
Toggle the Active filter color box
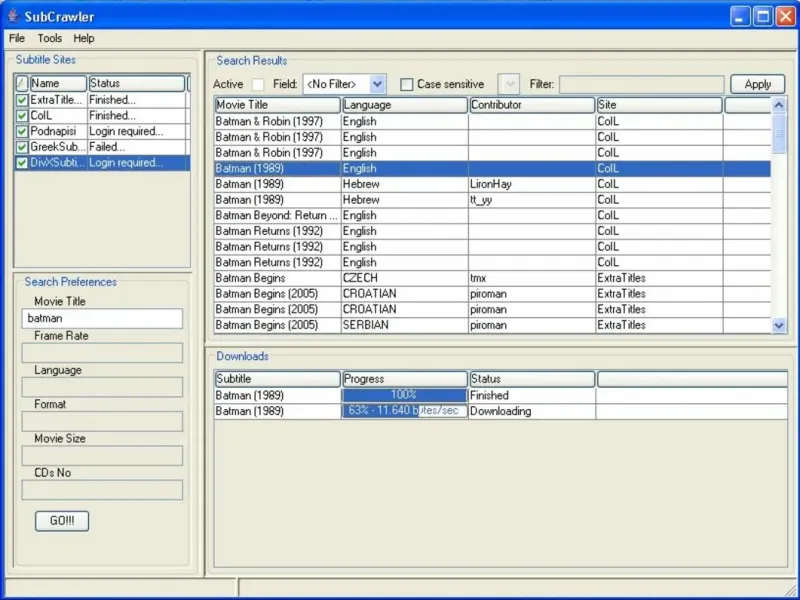coord(258,85)
